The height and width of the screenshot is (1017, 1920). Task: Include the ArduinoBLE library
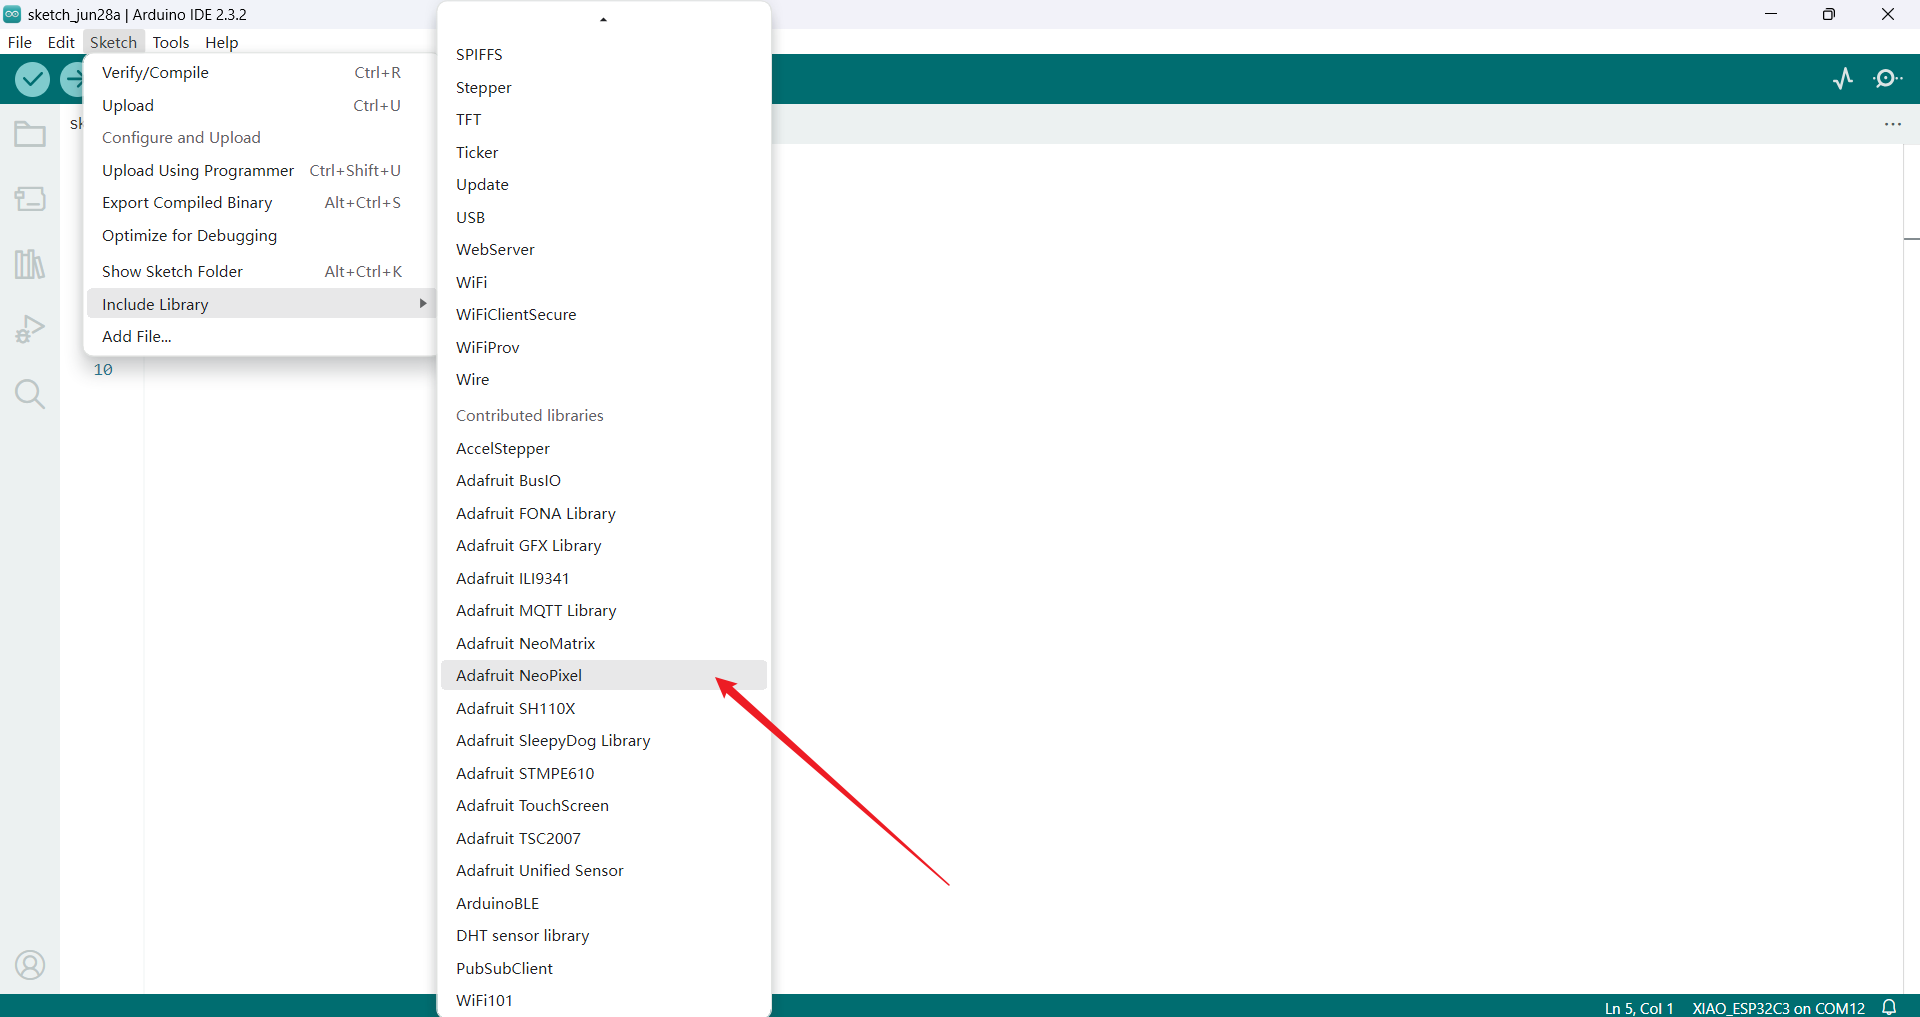pos(604,904)
